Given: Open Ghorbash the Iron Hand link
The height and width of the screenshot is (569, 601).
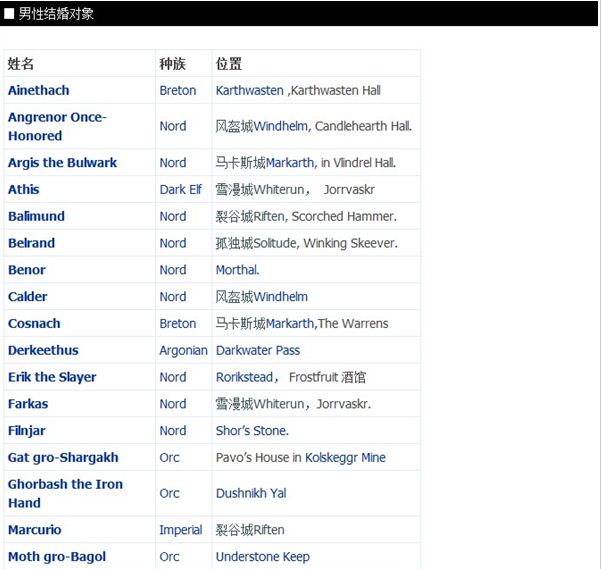Looking at the screenshot, I should [x=66, y=494].
